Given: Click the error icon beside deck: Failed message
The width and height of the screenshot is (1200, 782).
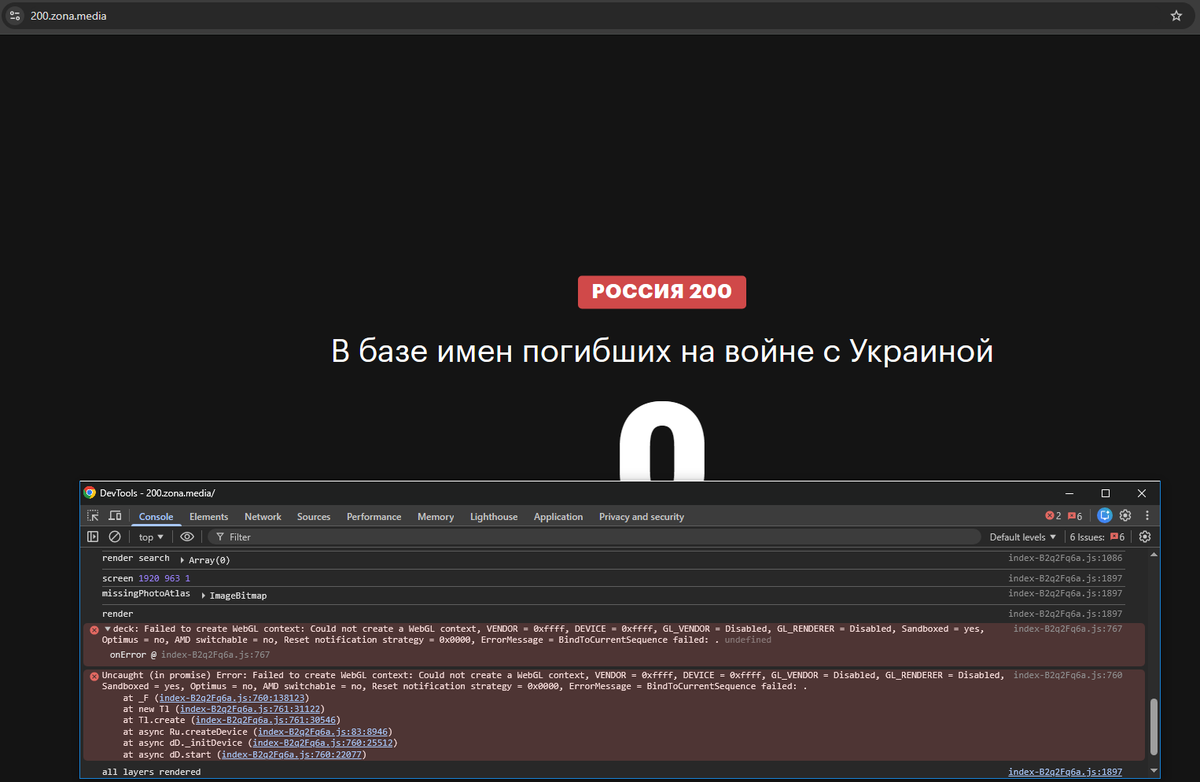Looking at the screenshot, I should point(94,630).
